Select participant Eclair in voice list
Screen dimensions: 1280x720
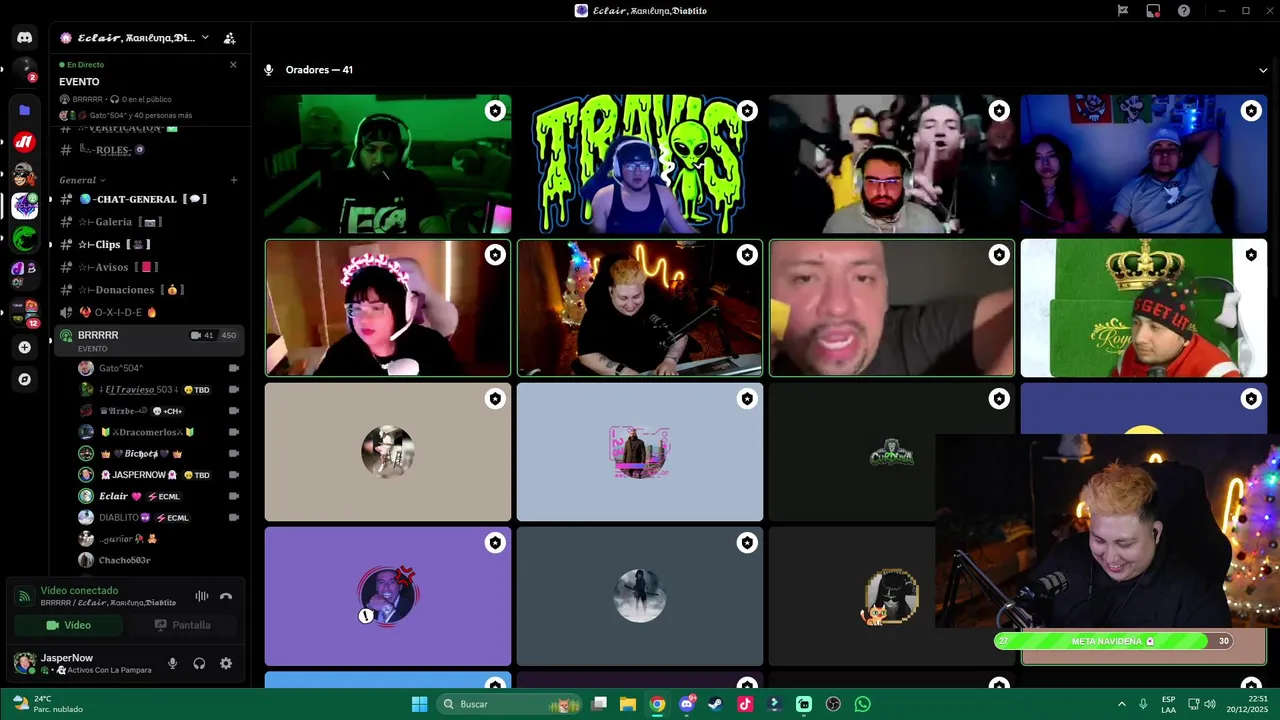click(158, 496)
